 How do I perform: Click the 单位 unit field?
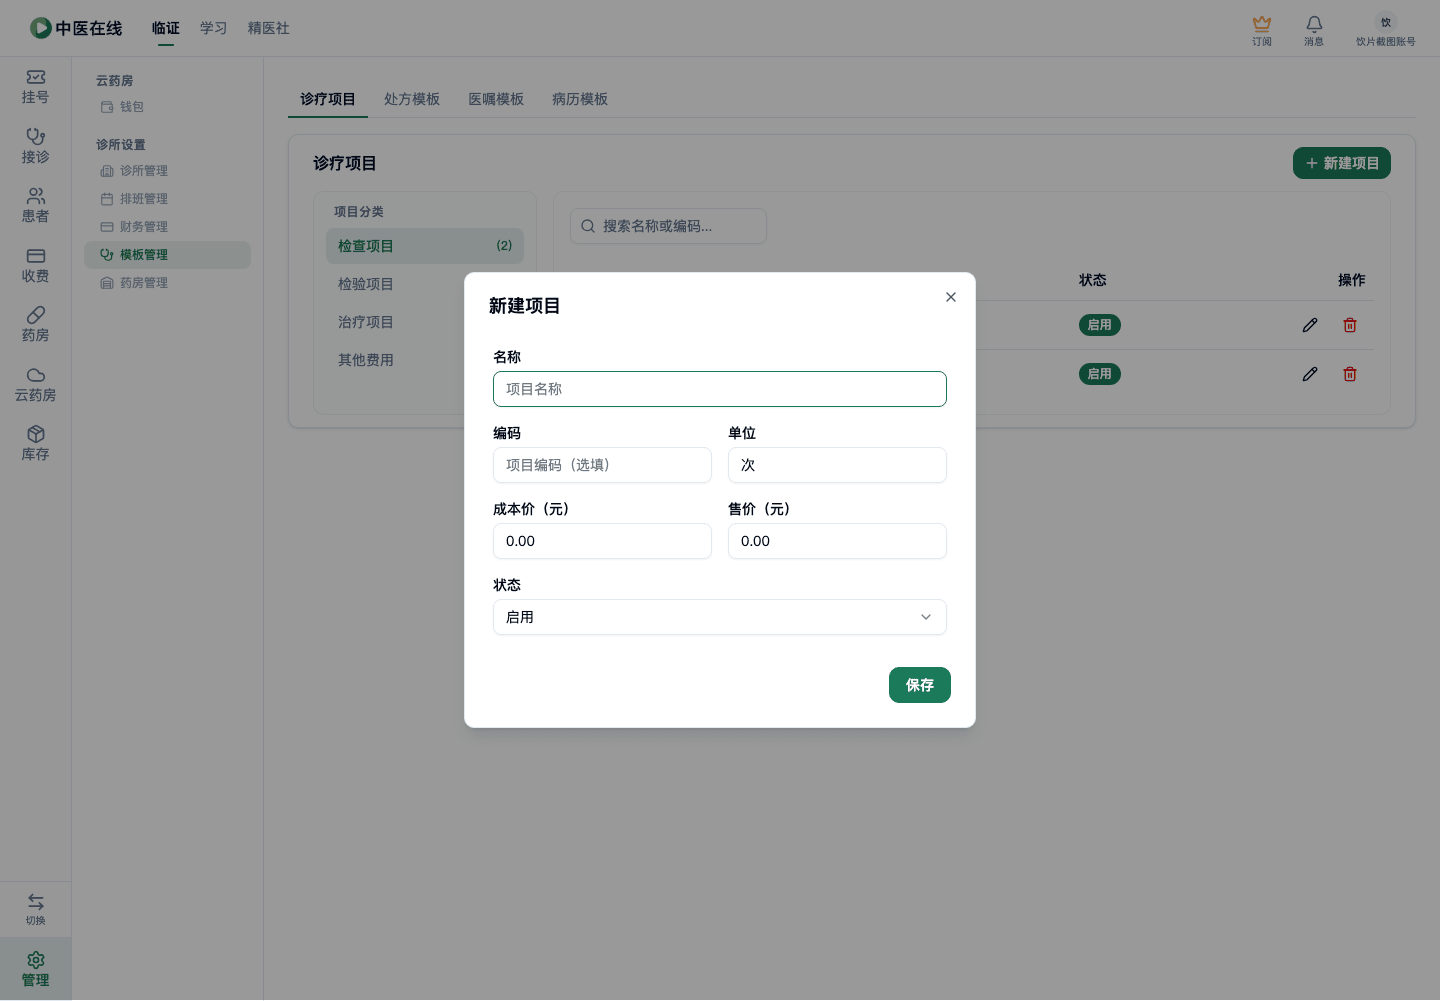(837, 465)
